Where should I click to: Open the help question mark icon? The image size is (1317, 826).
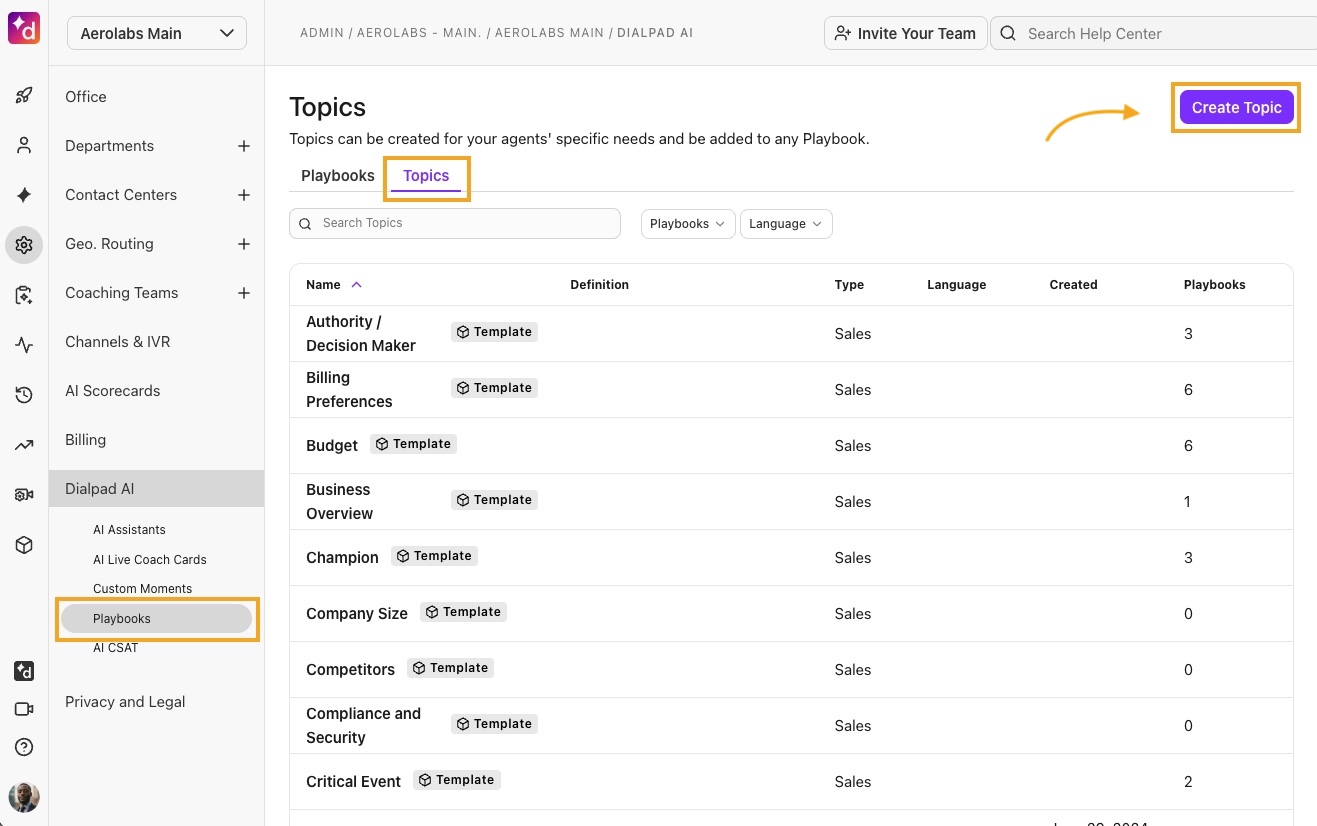[x=24, y=747]
